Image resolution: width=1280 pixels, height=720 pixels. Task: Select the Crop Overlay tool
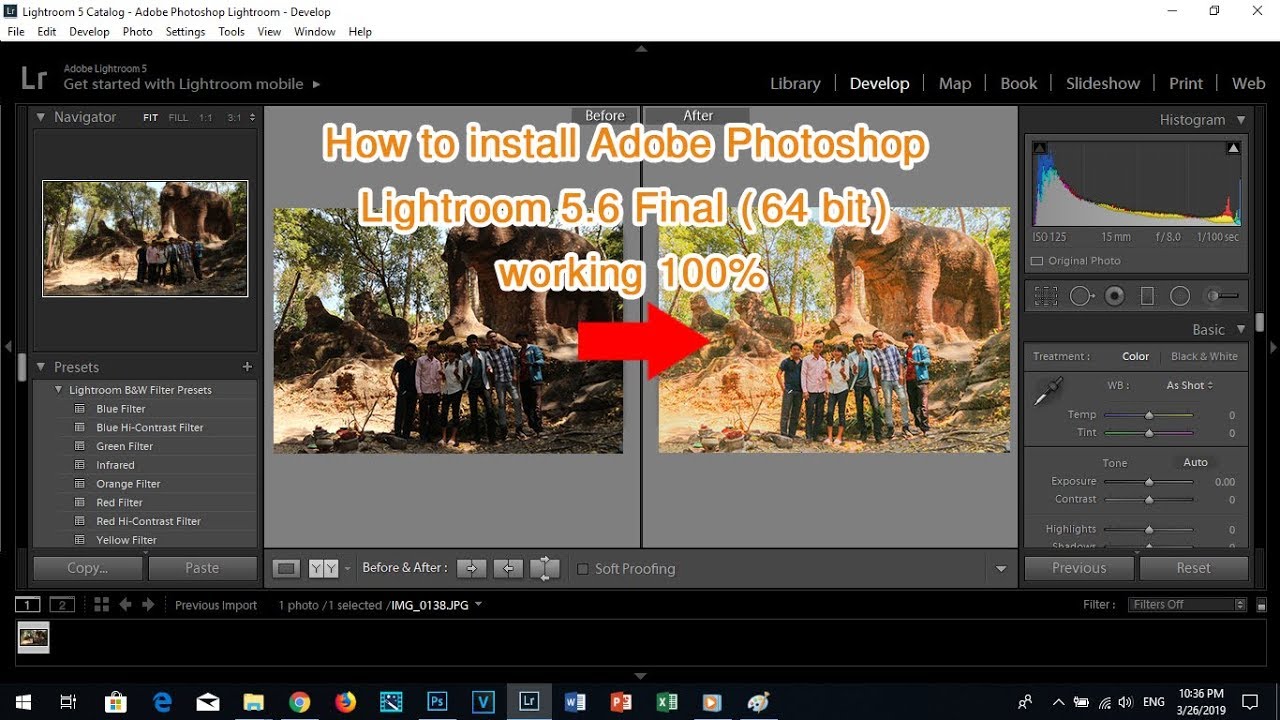(x=1046, y=296)
